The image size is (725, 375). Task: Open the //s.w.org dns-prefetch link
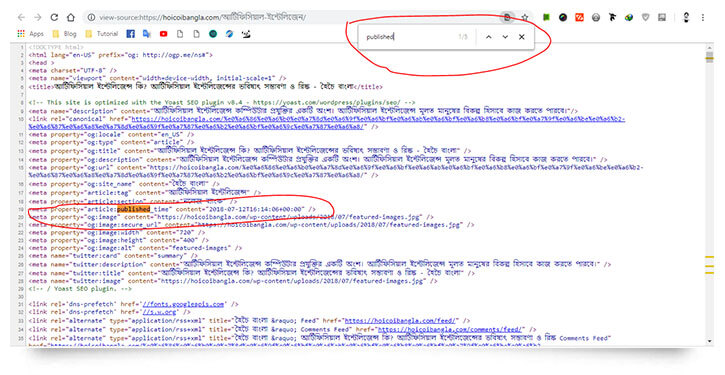coord(160,312)
